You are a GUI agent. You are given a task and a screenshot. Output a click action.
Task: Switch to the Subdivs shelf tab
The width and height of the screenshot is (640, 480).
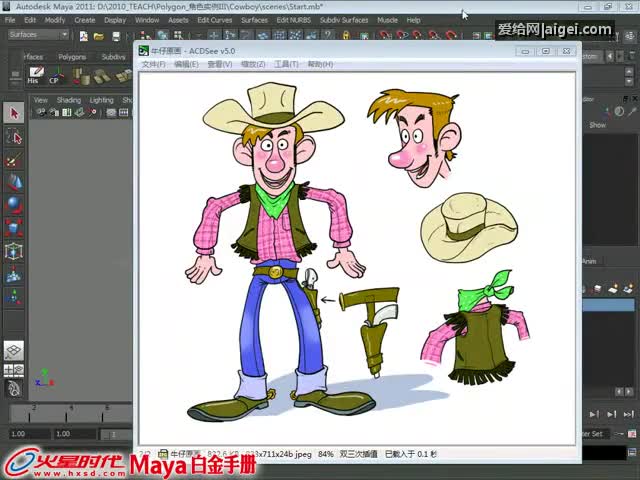[x=113, y=57]
